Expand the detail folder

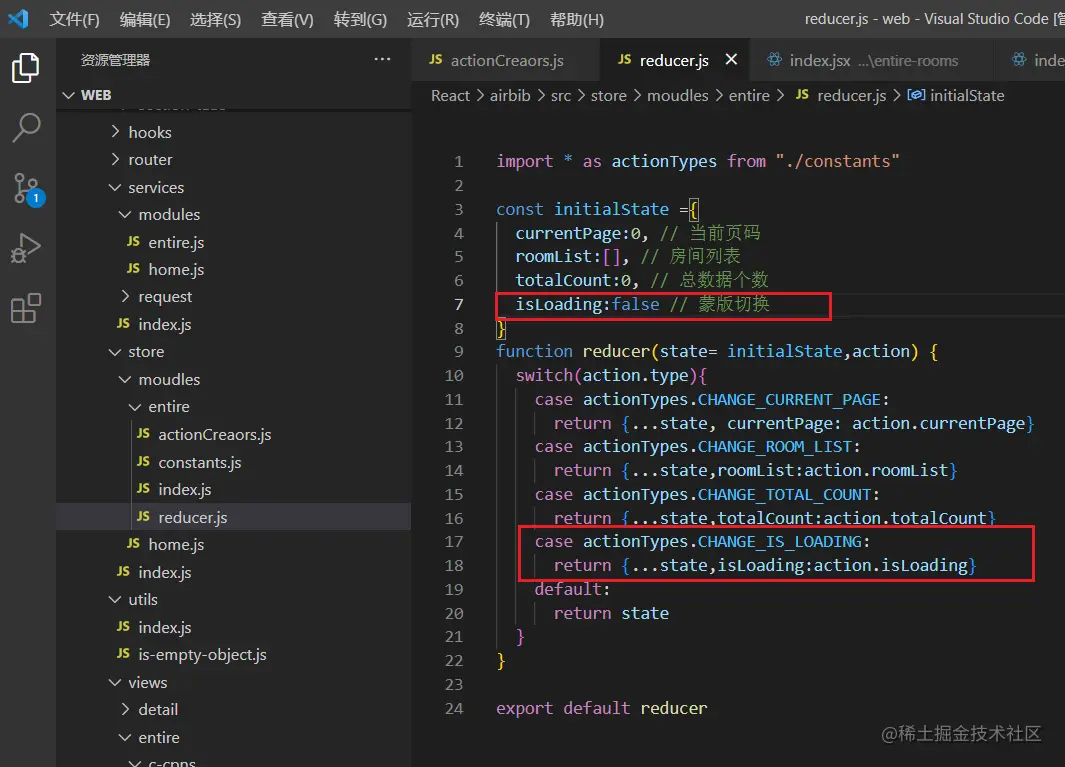coord(125,709)
